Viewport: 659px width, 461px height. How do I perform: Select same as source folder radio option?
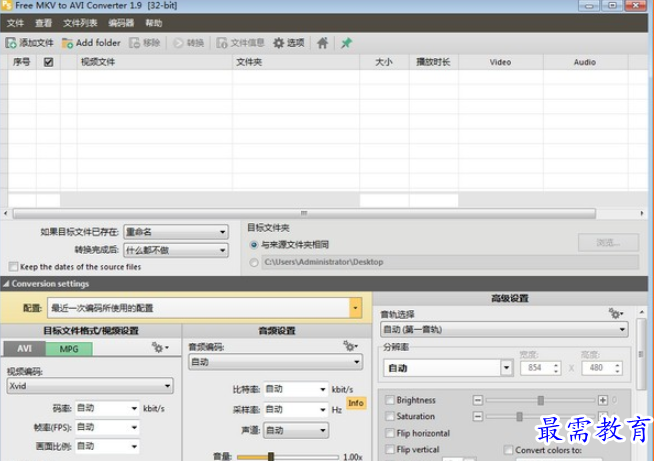(x=253, y=245)
